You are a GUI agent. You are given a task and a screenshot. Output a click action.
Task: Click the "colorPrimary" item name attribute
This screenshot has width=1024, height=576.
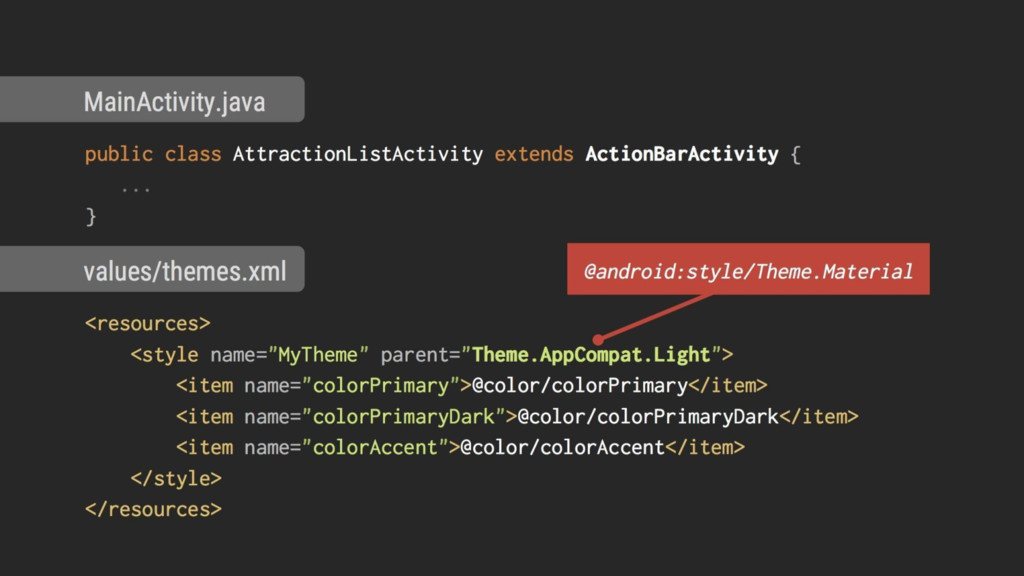point(381,385)
